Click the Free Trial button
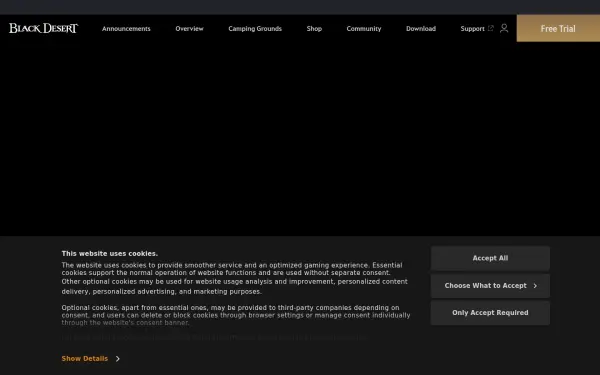The width and height of the screenshot is (600, 375). click(558, 28)
